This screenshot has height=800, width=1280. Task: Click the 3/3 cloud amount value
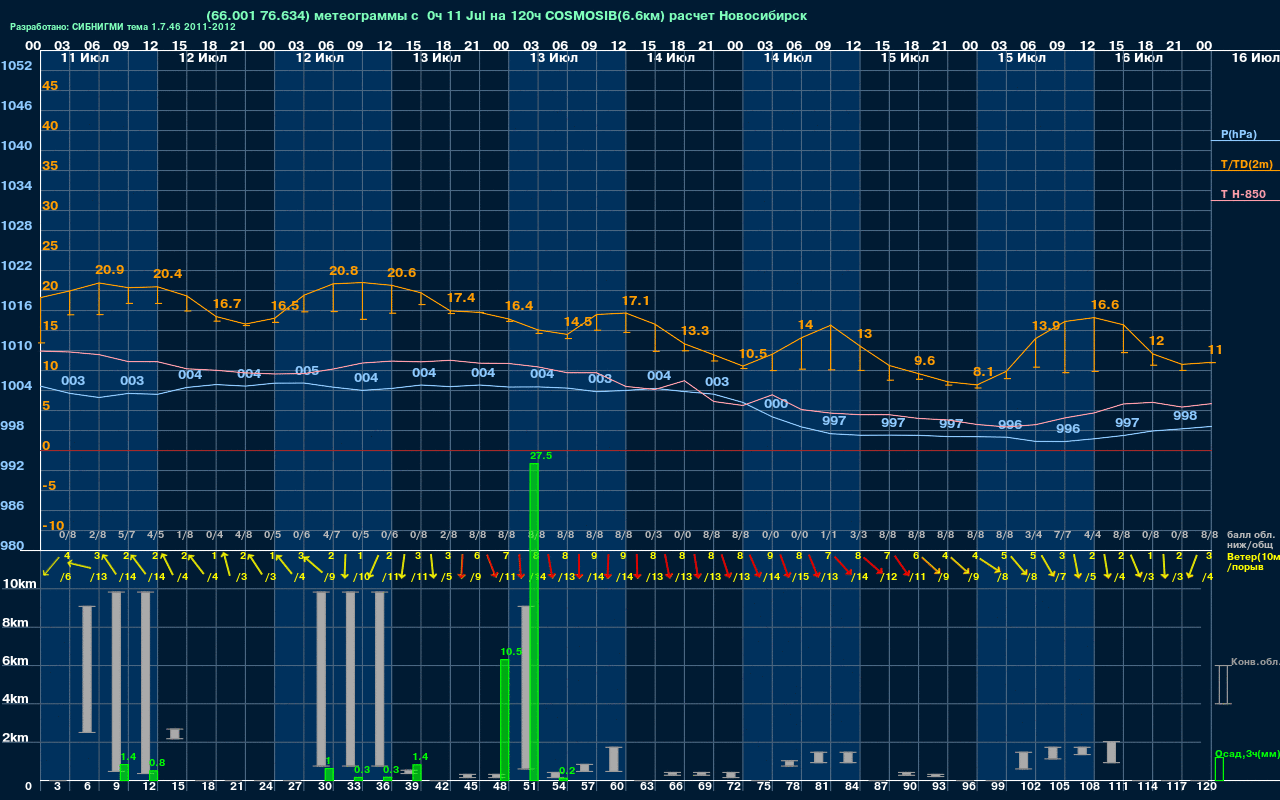[858, 536]
